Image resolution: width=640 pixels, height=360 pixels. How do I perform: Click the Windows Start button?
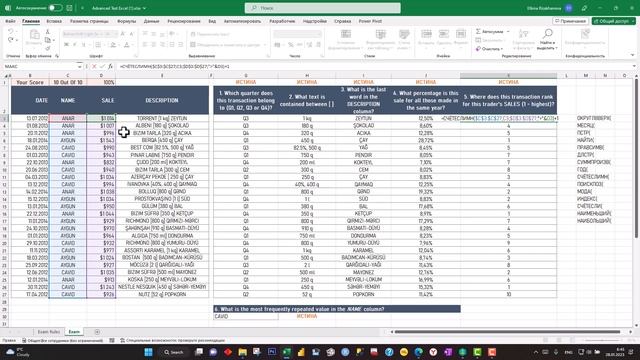point(149,352)
